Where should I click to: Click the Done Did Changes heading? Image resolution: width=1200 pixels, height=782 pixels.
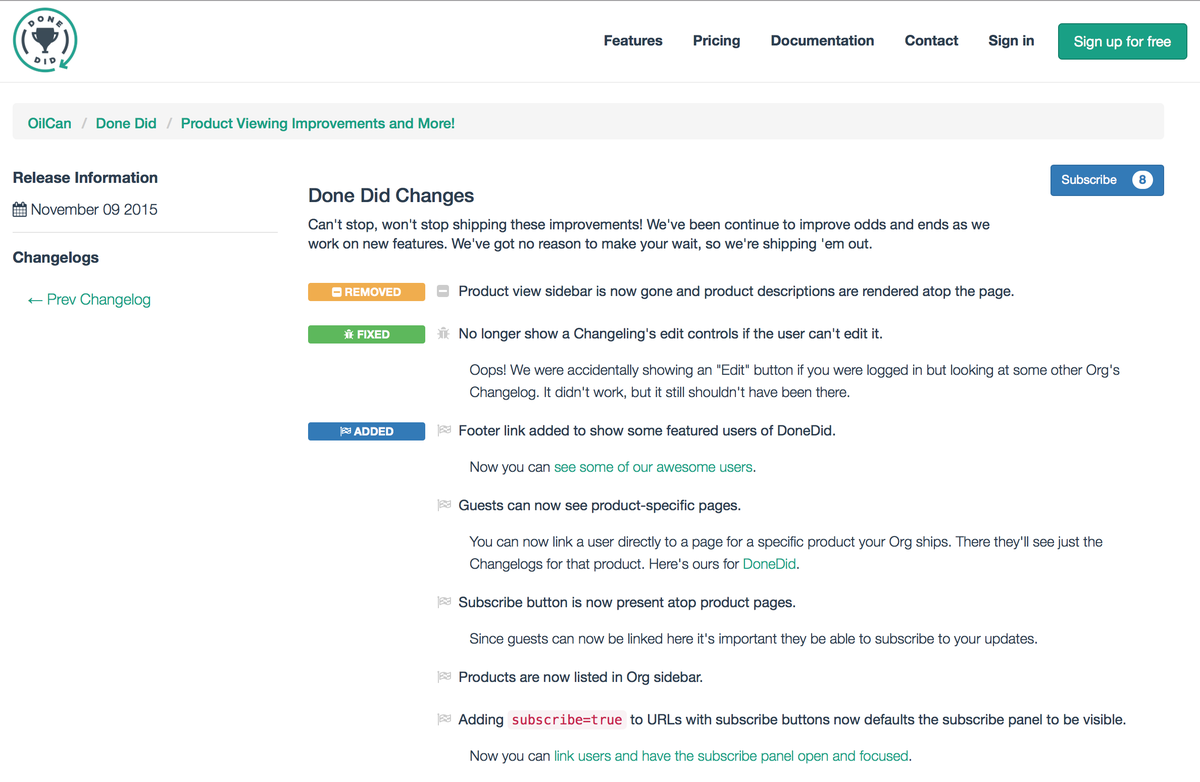391,196
